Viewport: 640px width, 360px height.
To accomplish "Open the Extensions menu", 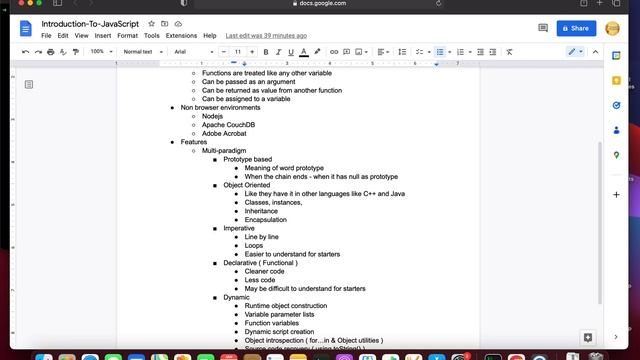I will coord(181,36).
